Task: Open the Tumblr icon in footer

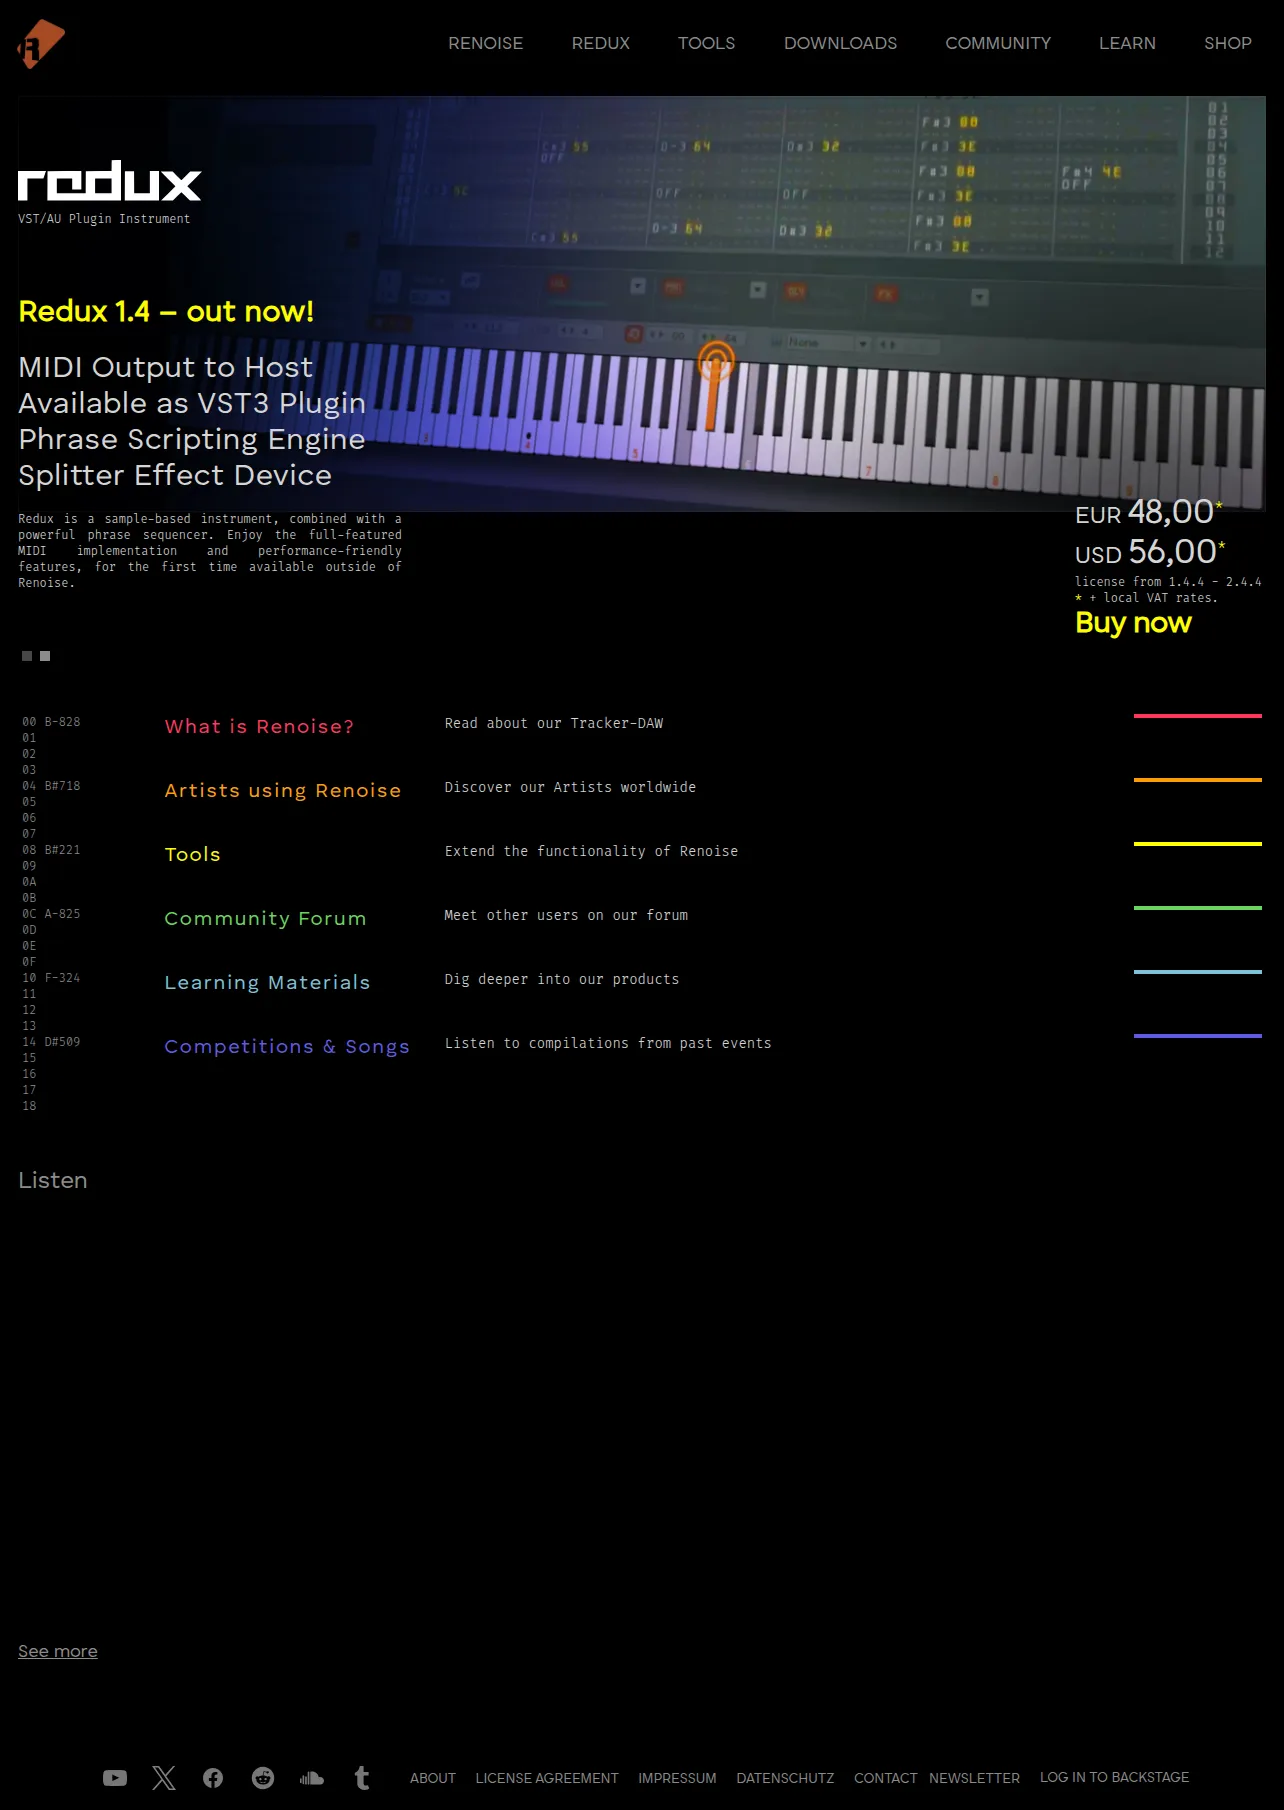Action: coord(362,1778)
